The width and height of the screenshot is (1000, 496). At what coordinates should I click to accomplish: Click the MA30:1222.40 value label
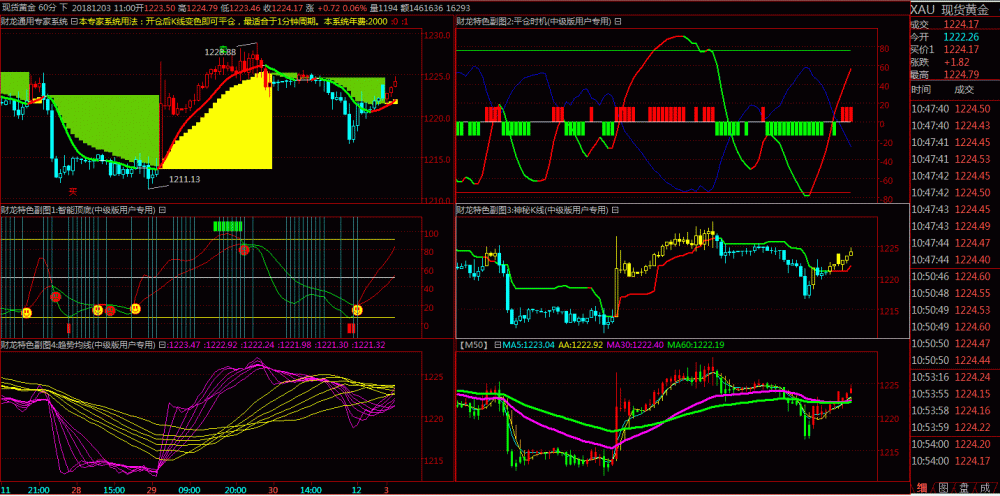click(635, 345)
